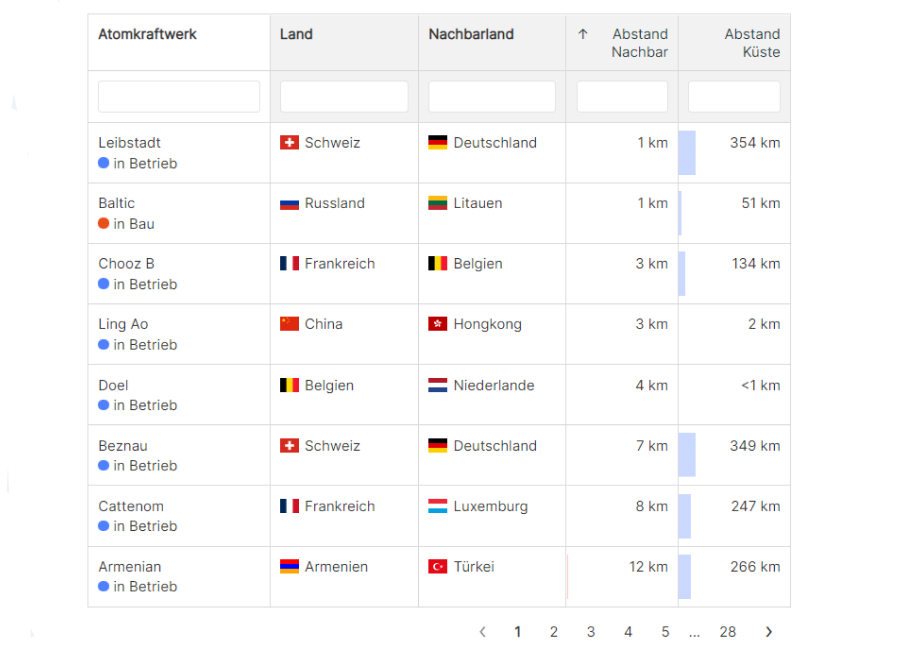Select the Cattenom power plant row
The width and height of the screenshot is (900, 650).
tap(439, 516)
